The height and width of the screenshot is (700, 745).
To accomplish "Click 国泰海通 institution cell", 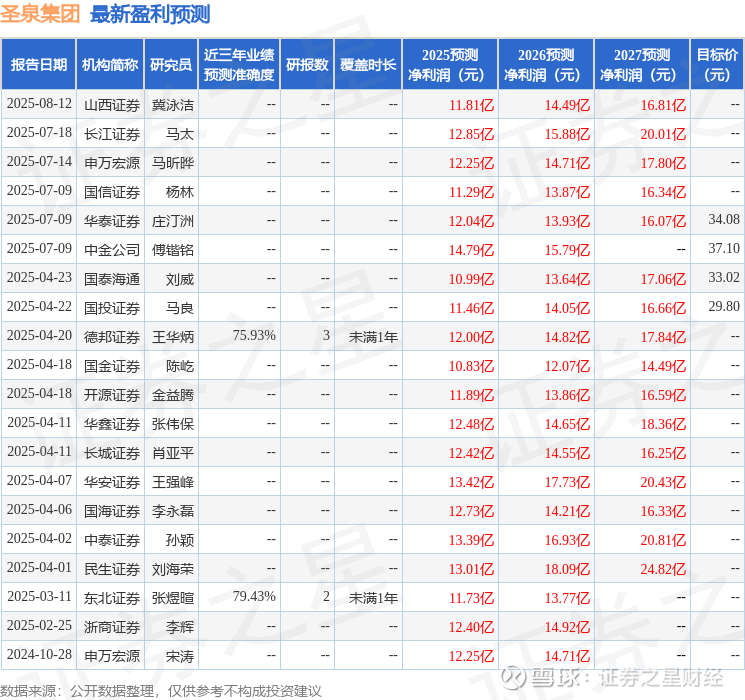I will 112,279.
